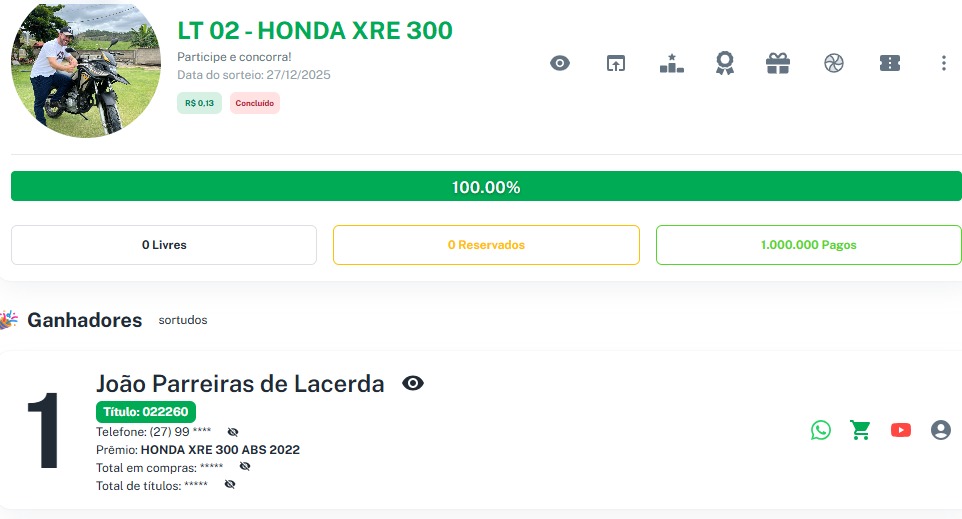Click the camera shutter icon
Image resolution: width=962 pixels, height=519 pixels.
(x=834, y=63)
